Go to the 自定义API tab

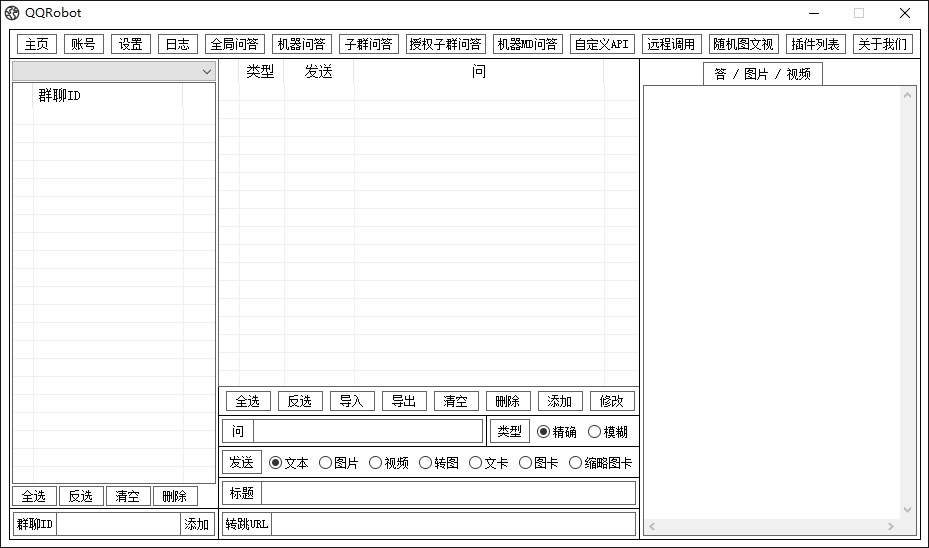point(602,44)
